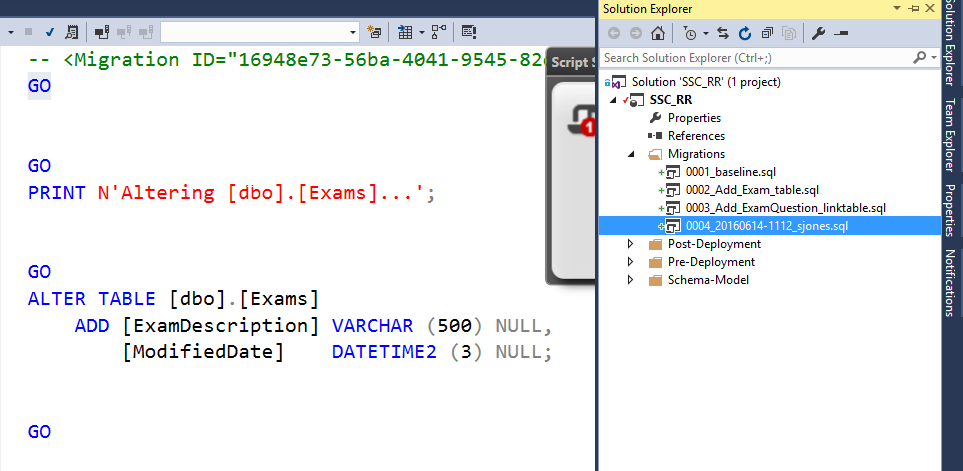Click the Home icon in Solution Explorer
The width and height of the screenshot is (963, 471).
658,33
